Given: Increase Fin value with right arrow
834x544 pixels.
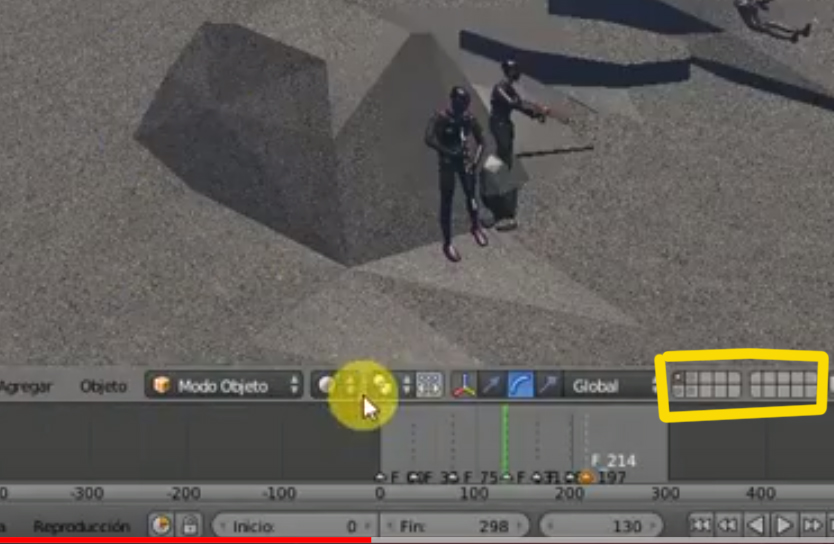Looking at the screenshot, I should 520,526.
